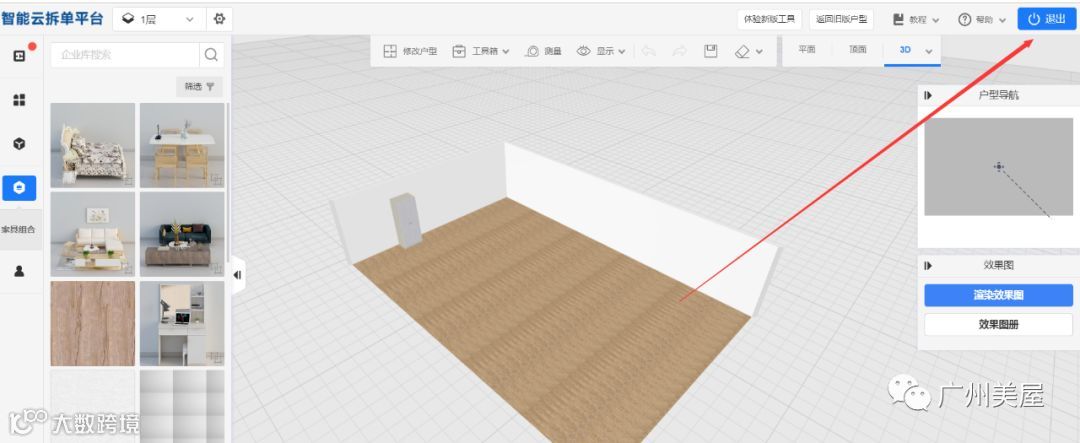Open the 帮助 help menu
This screenshot has width=1080, height=443.
tap(982, 20)
